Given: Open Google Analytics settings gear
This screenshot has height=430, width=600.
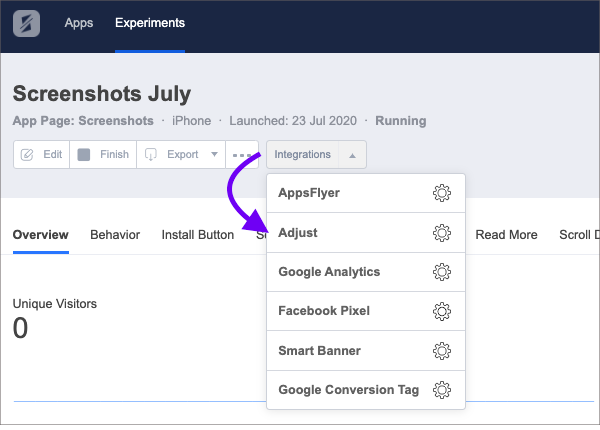Looking at the screenshot, I should pos(442,272).
